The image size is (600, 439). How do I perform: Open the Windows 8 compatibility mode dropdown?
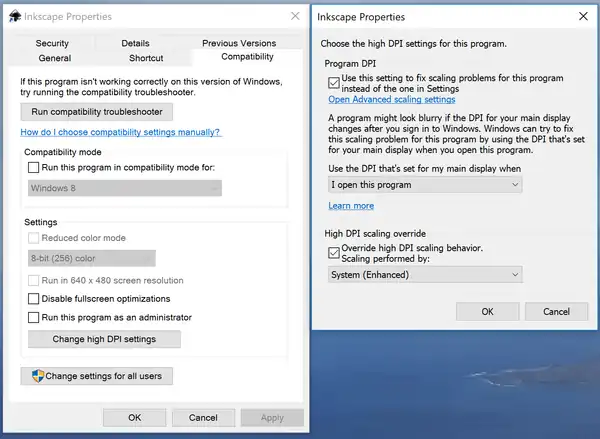(124, 188)
